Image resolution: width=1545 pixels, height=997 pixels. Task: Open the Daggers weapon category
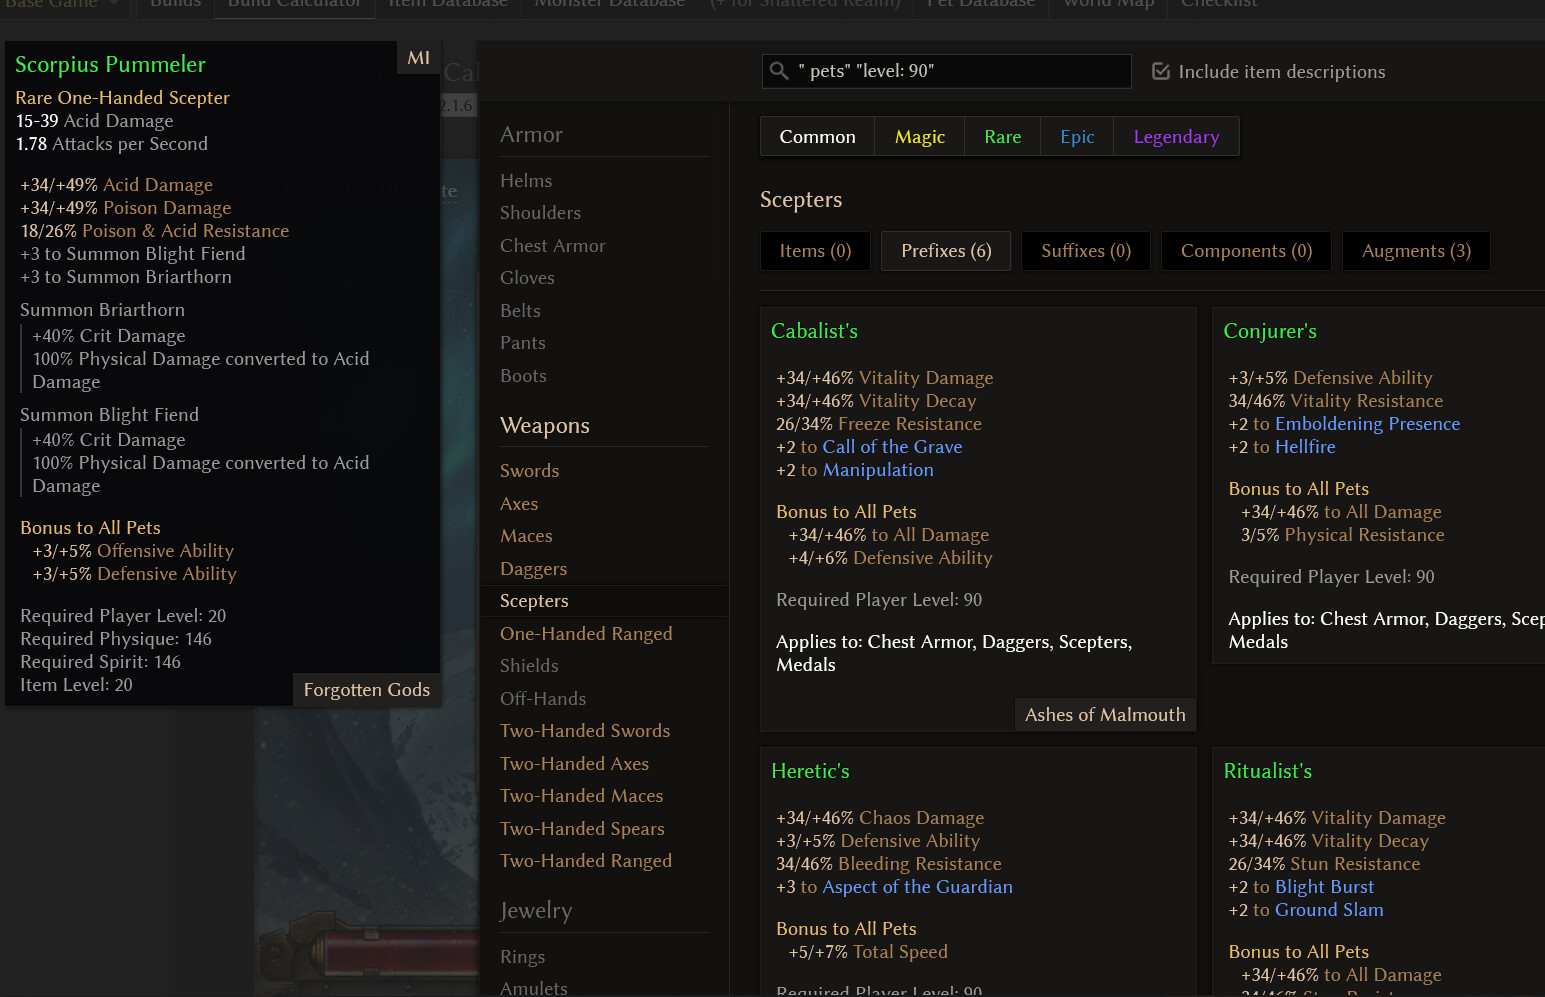pos(533,569)
